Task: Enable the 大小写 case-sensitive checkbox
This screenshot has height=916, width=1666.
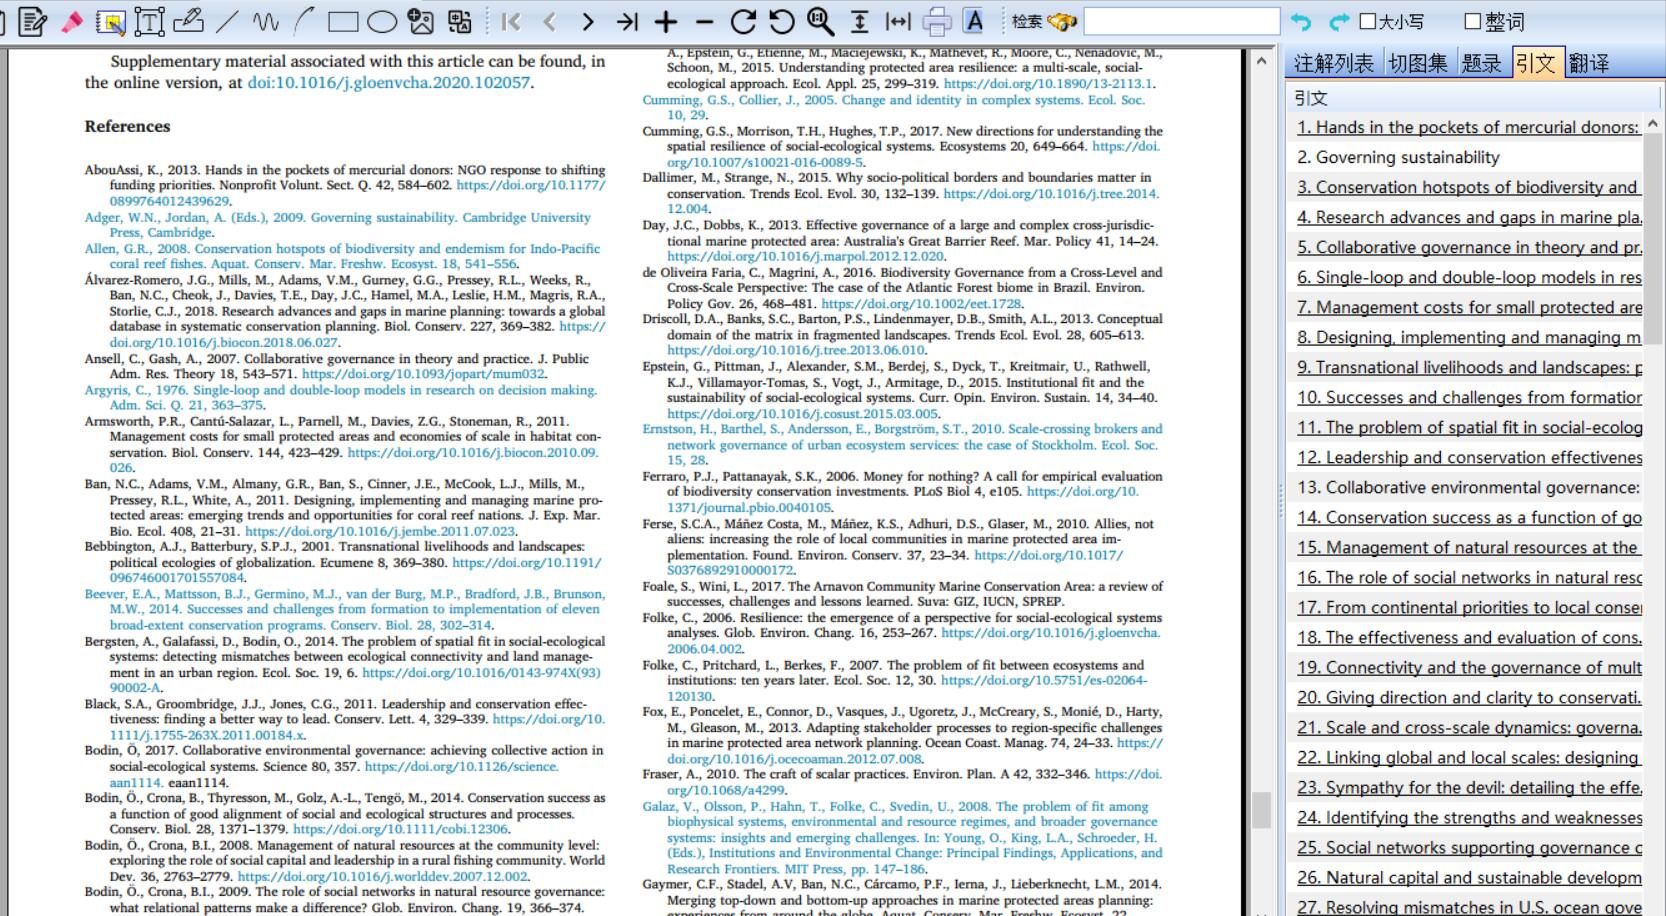Action: [x=1368, y=21]
